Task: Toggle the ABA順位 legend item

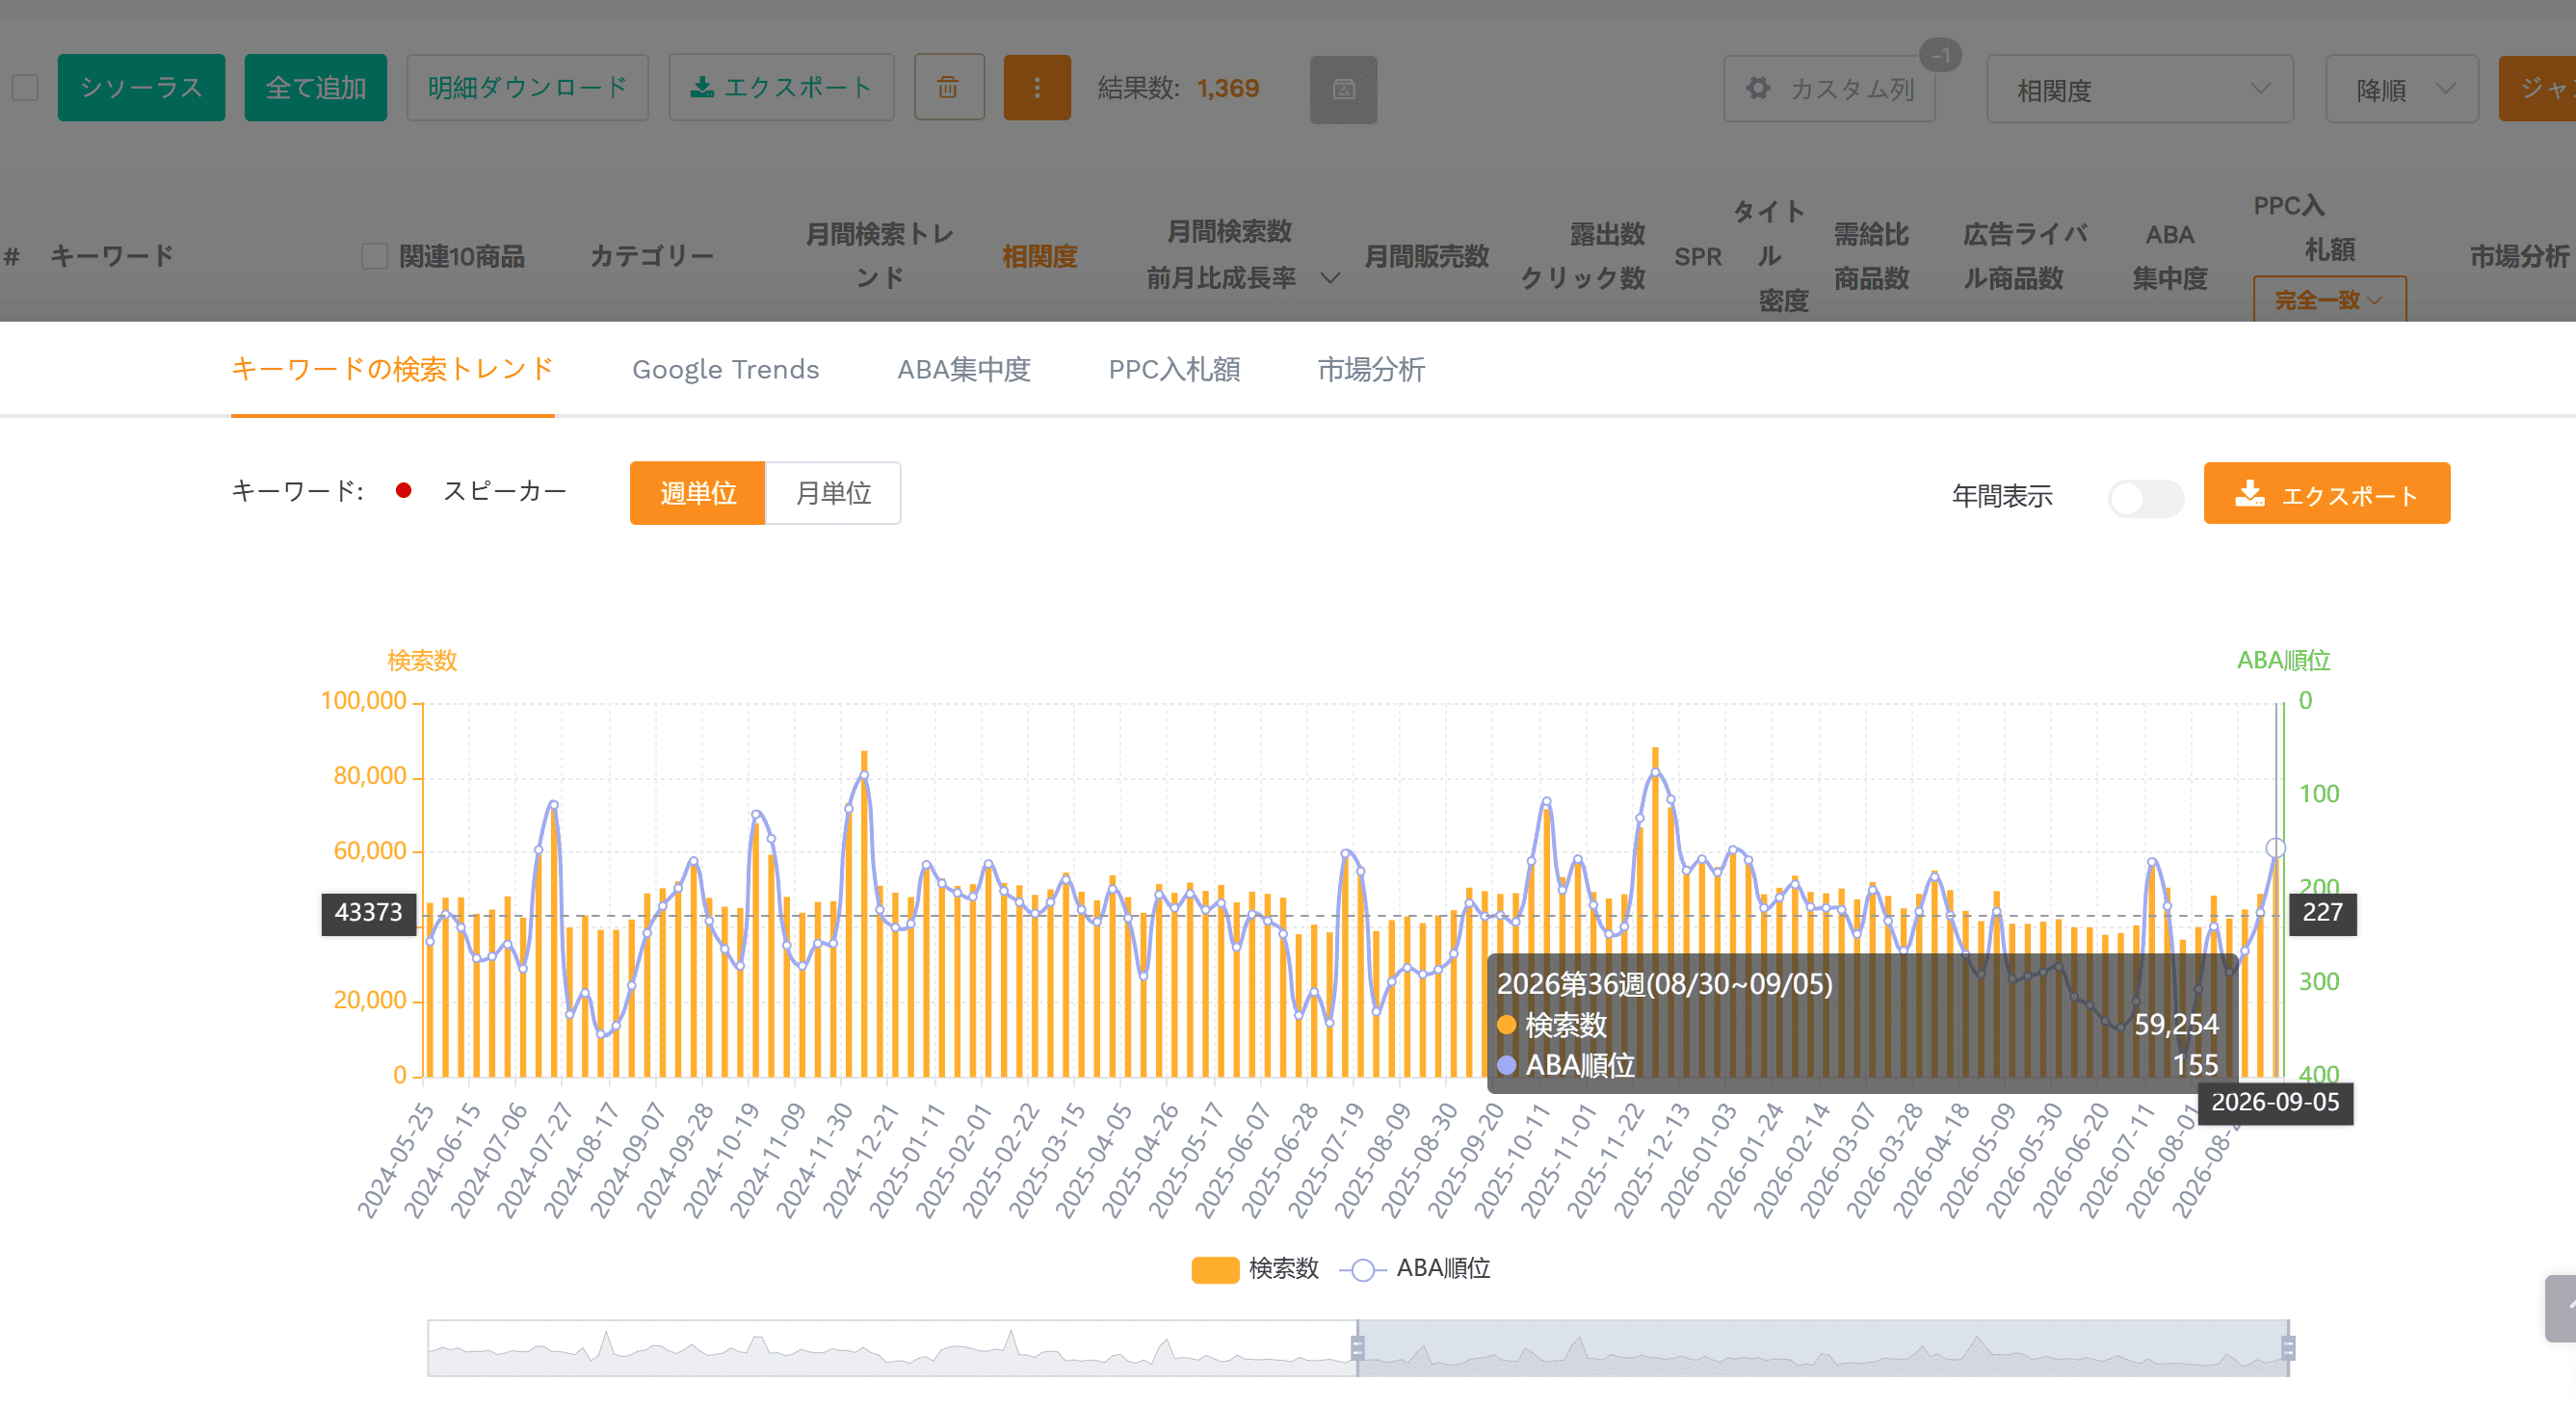Action: pos(1415,1268)
